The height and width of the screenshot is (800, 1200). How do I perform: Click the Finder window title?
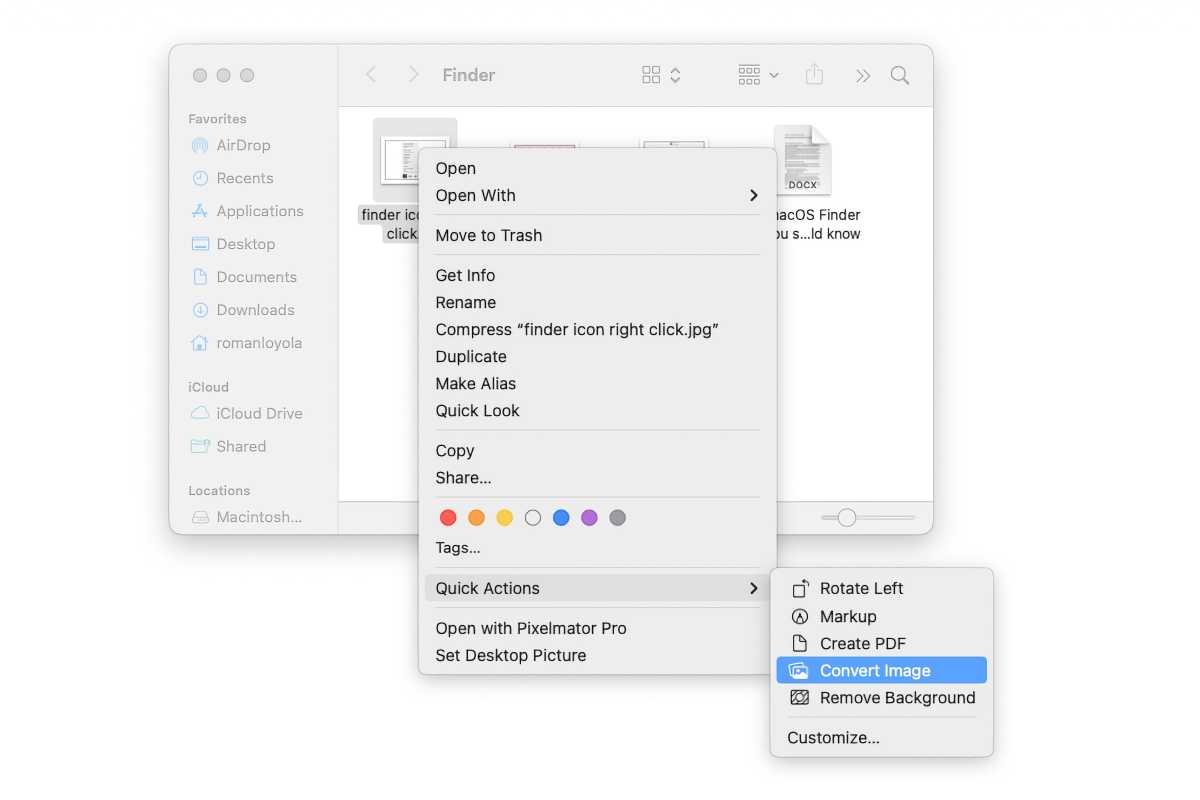pos(469,75)
